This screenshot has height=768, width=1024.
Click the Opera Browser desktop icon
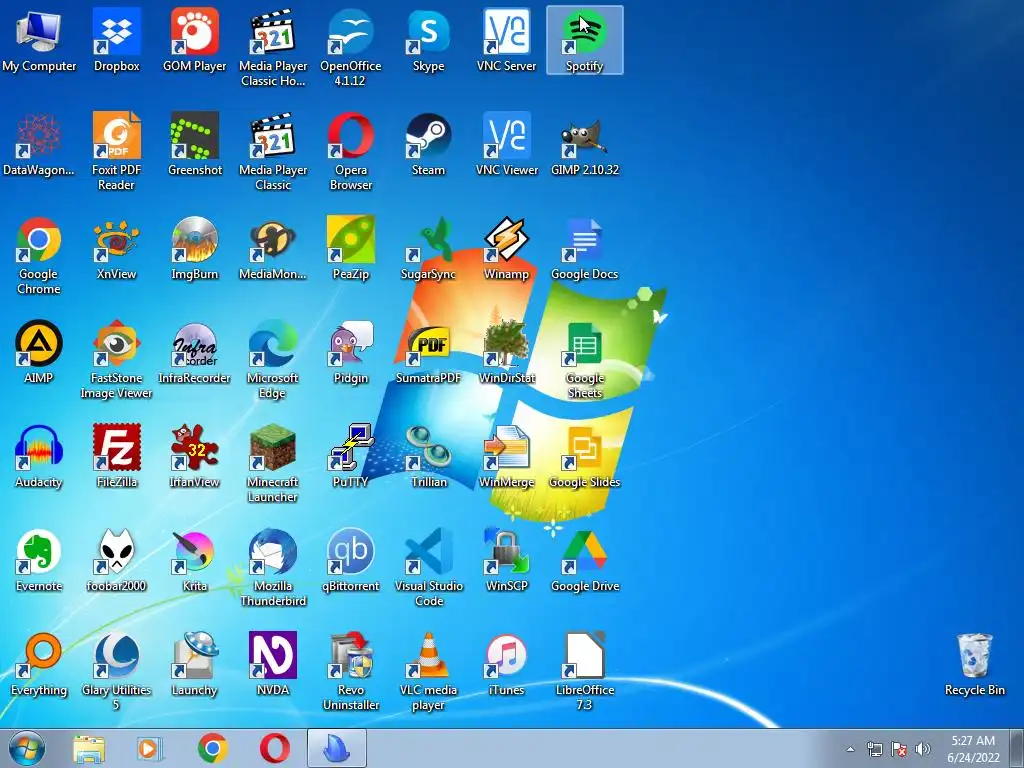coord(351,152)
